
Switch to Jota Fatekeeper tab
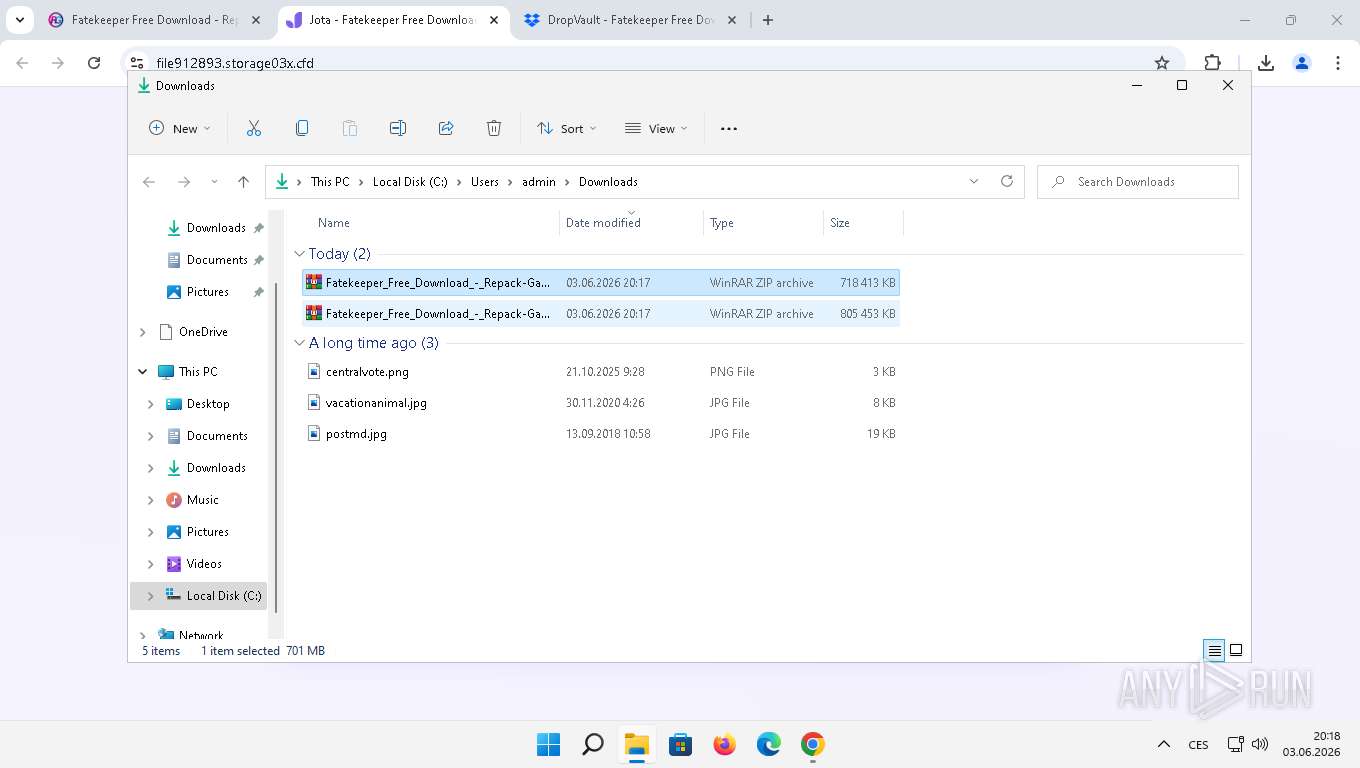coord(392,20)
